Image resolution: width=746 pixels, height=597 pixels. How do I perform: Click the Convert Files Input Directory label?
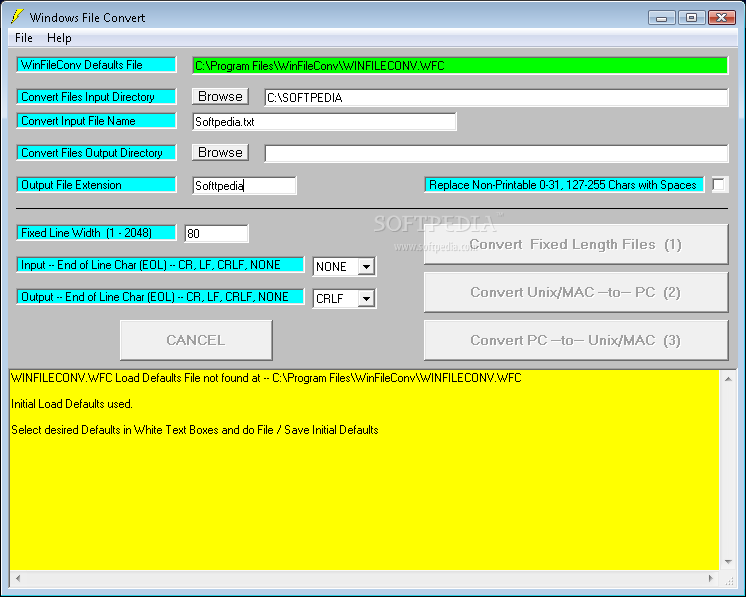click(97, 97)
